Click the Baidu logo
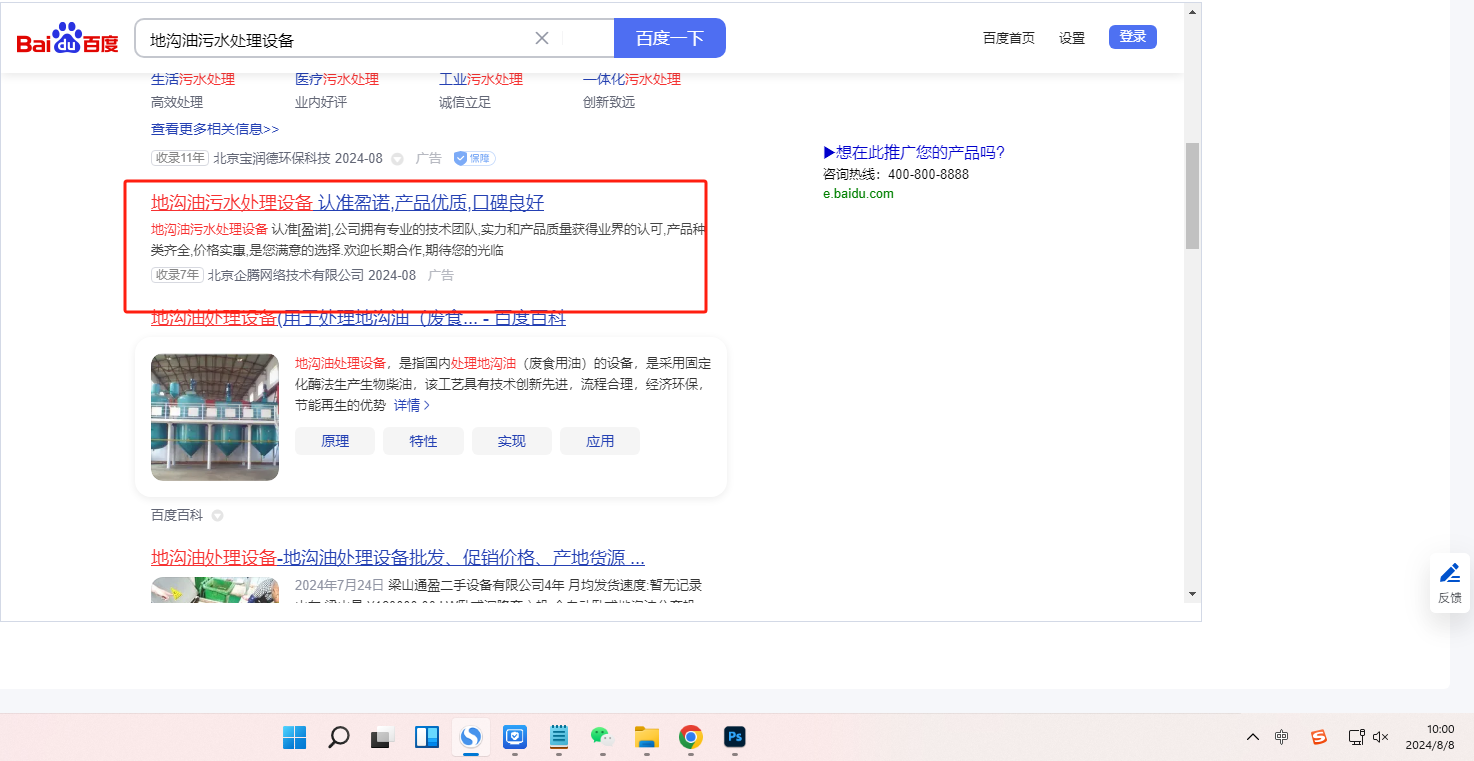 pos(67,39)
